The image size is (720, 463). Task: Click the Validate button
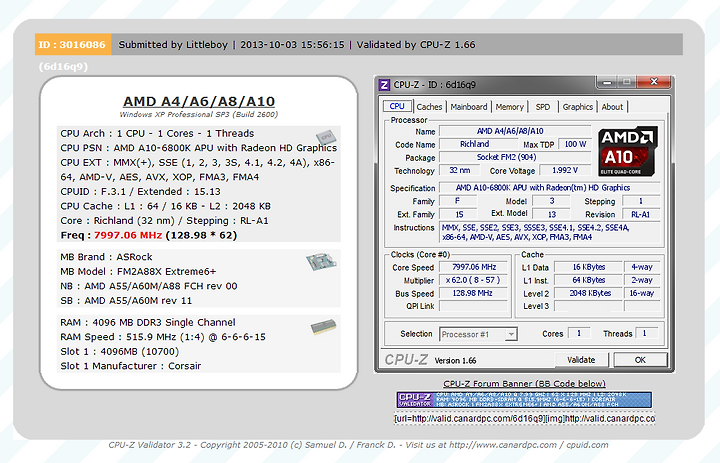(x=581, y=360)
